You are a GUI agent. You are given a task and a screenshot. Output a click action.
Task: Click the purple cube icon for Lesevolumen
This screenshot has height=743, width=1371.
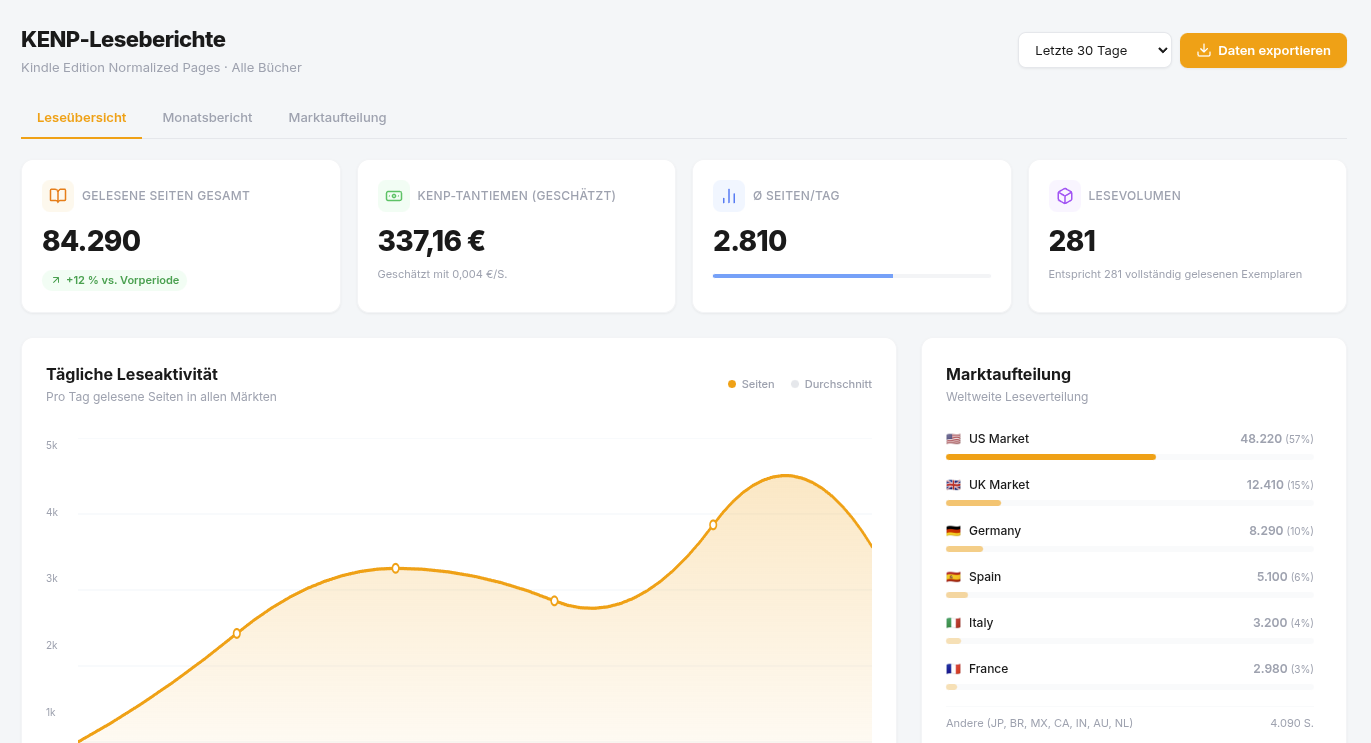click(1065, 196)
